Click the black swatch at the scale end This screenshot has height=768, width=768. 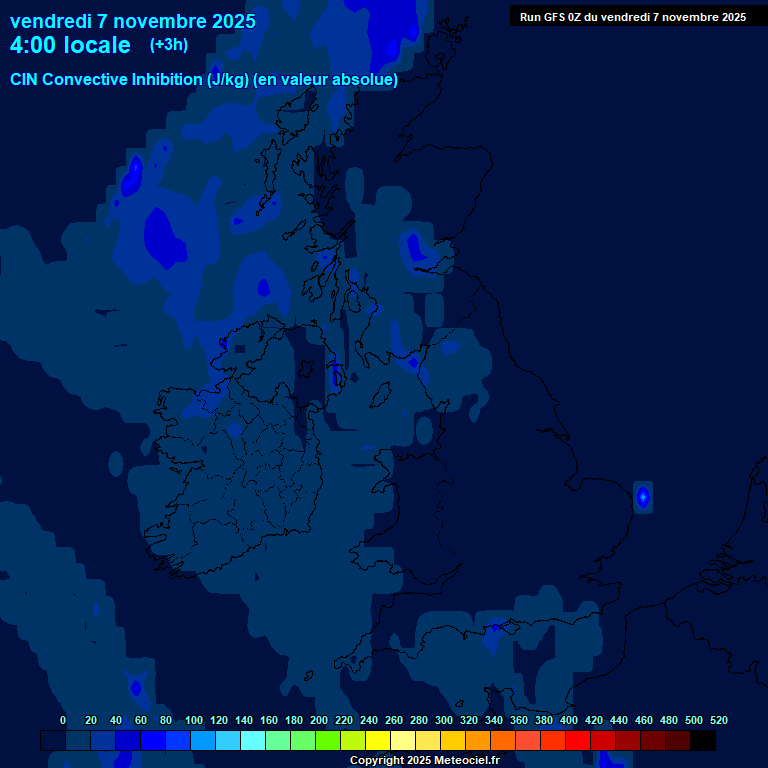click(703, 741)
